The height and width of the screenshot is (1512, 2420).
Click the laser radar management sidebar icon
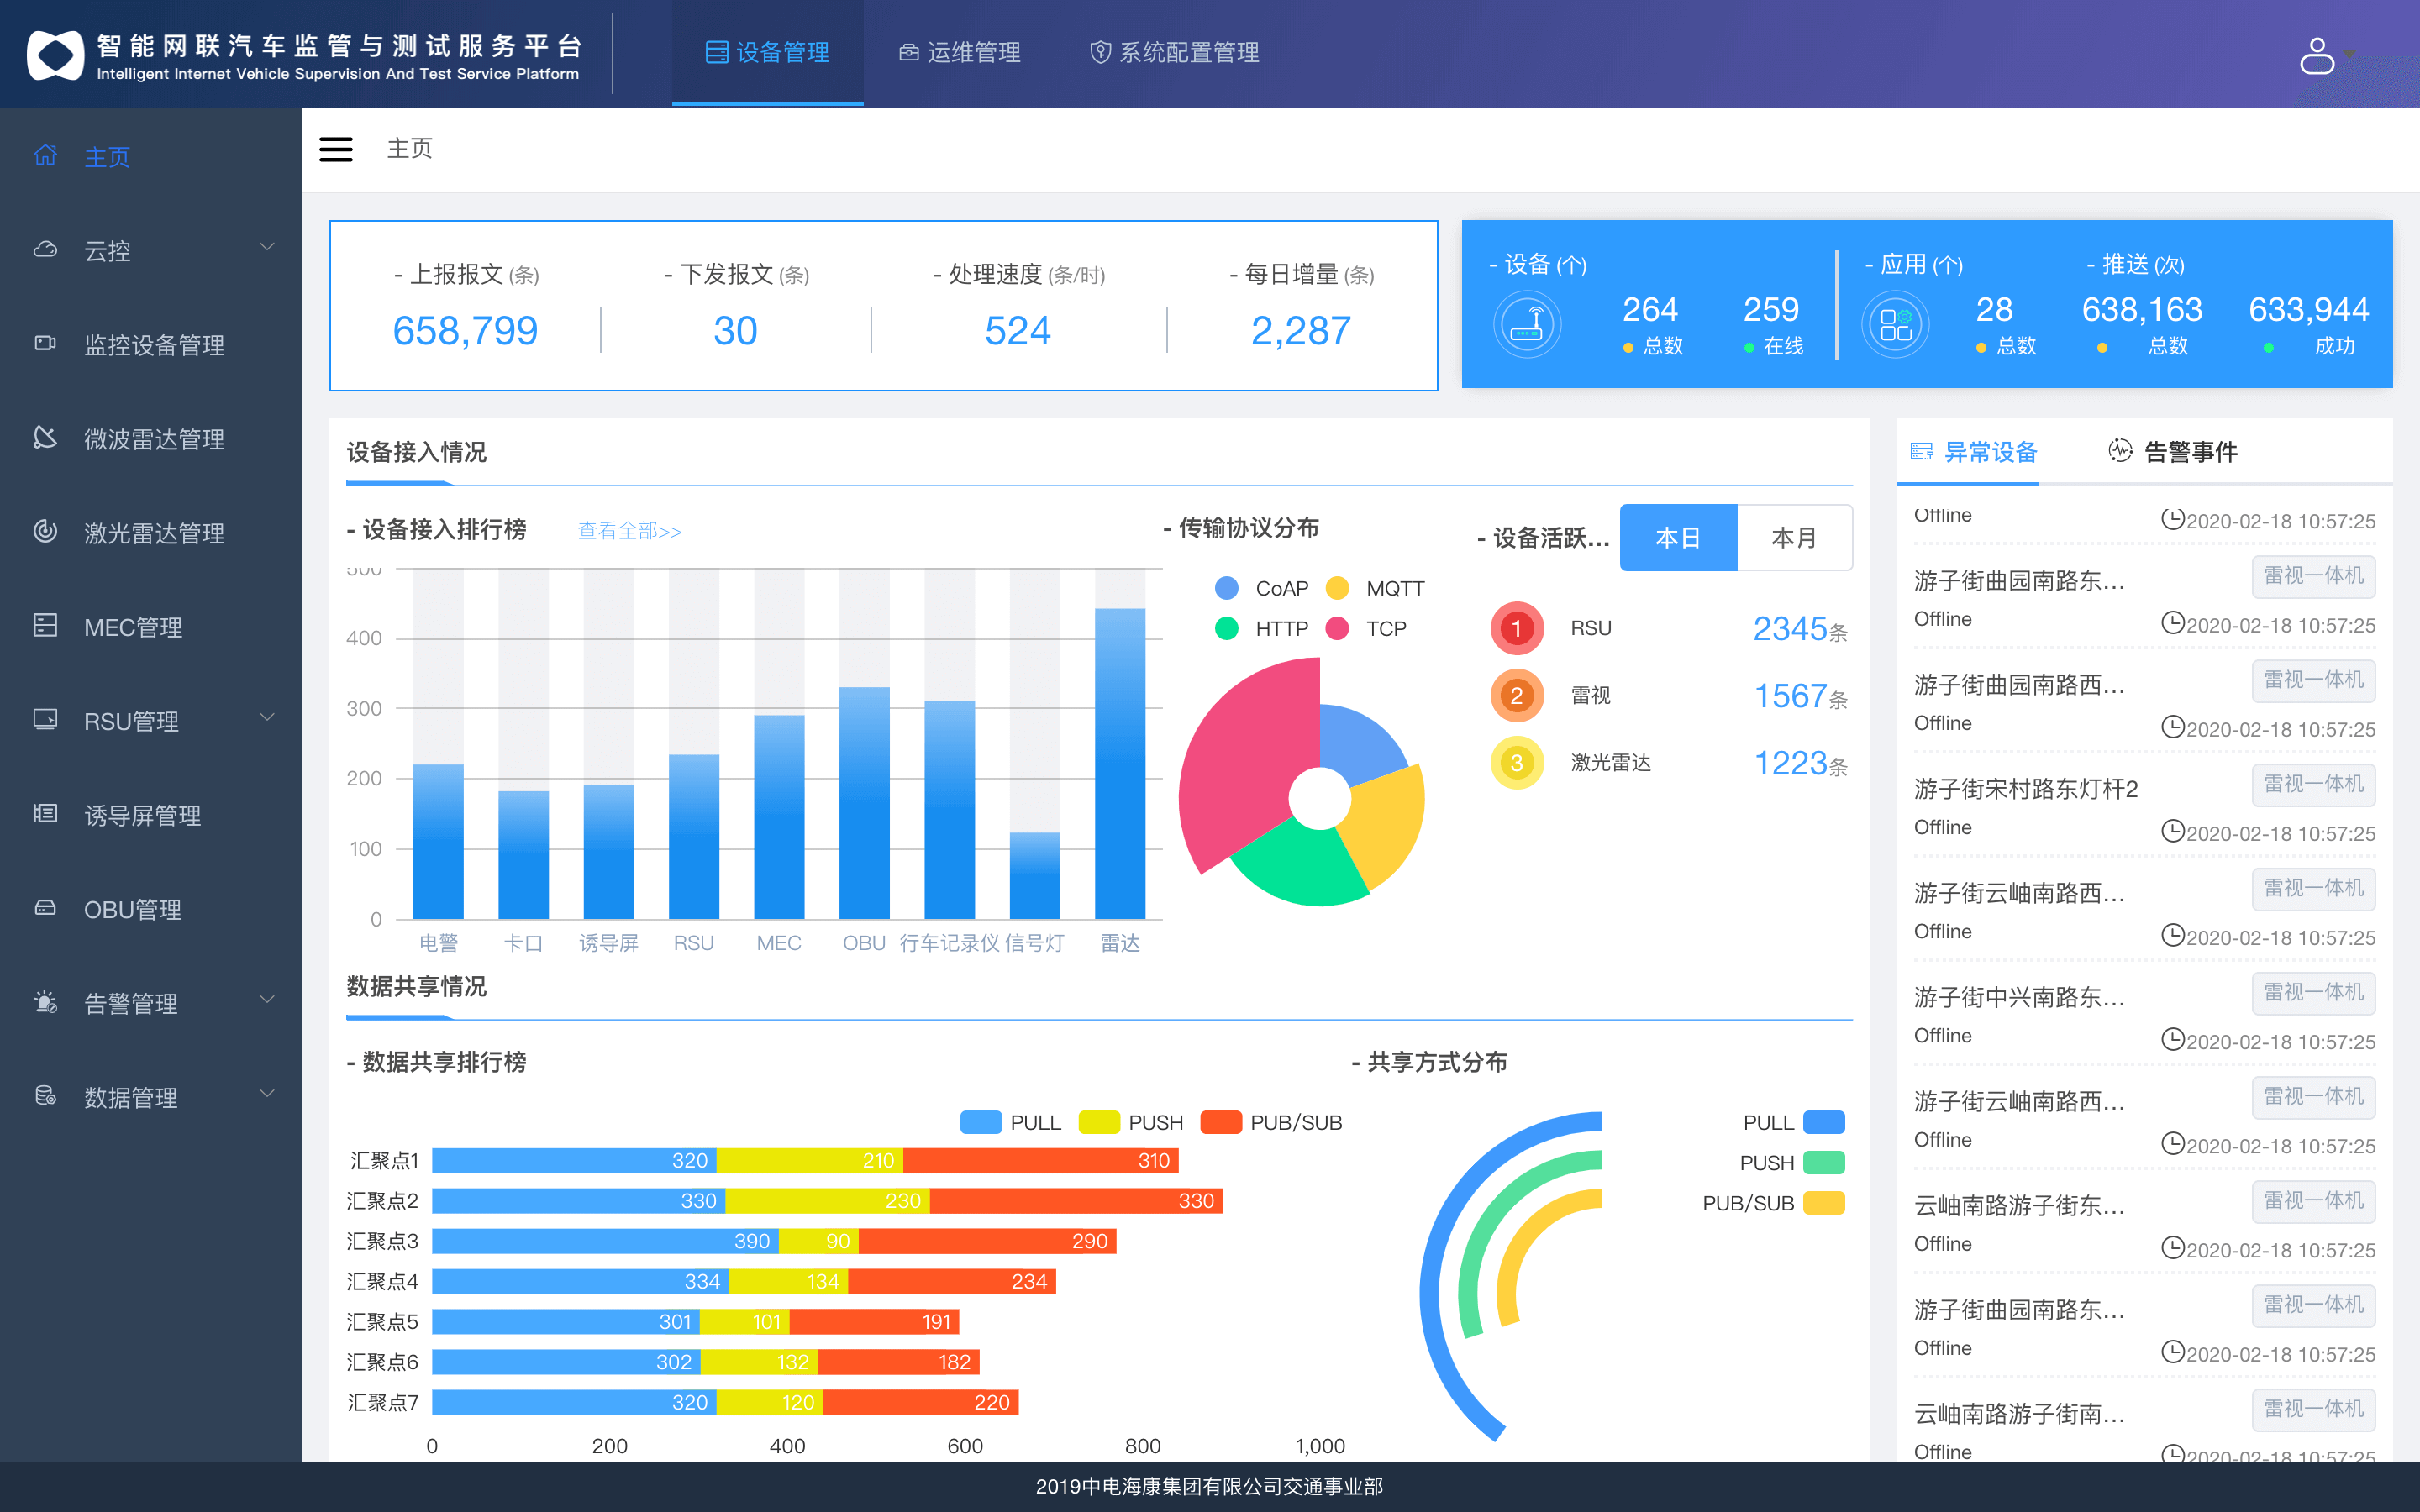(x=45, y=532)
